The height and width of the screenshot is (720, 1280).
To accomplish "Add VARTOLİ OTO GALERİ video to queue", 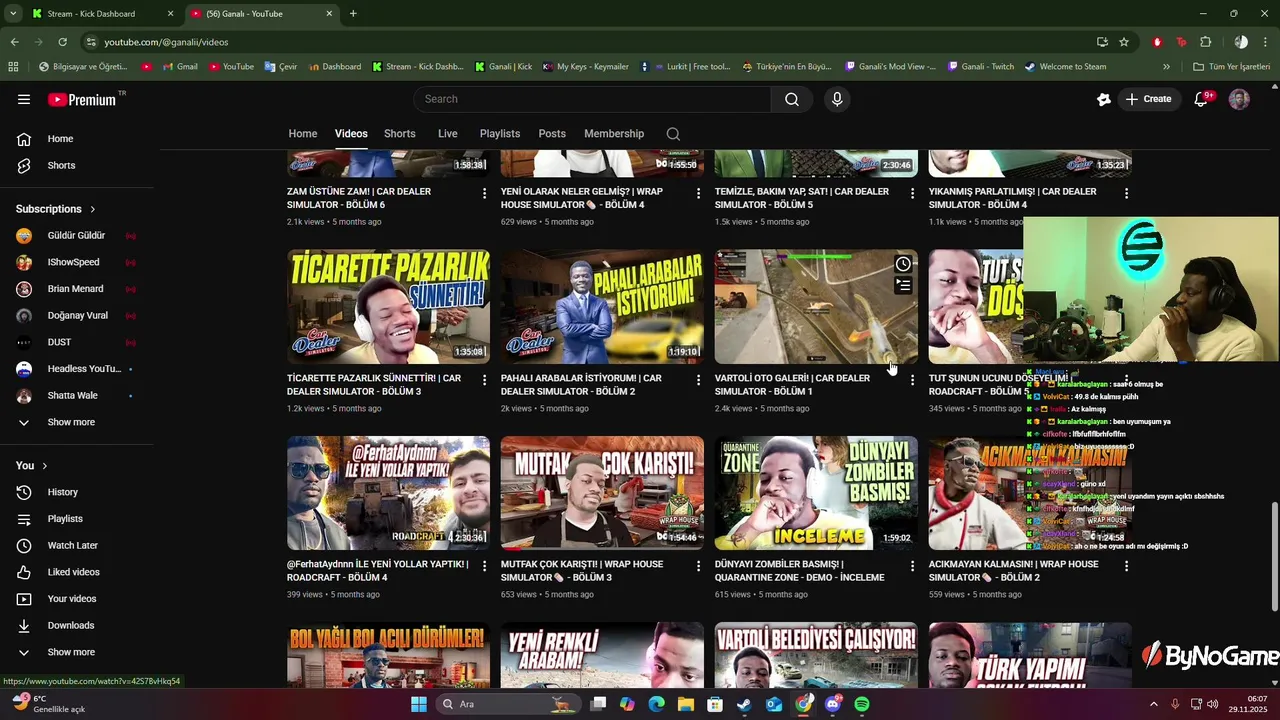I will coord(903,286).
